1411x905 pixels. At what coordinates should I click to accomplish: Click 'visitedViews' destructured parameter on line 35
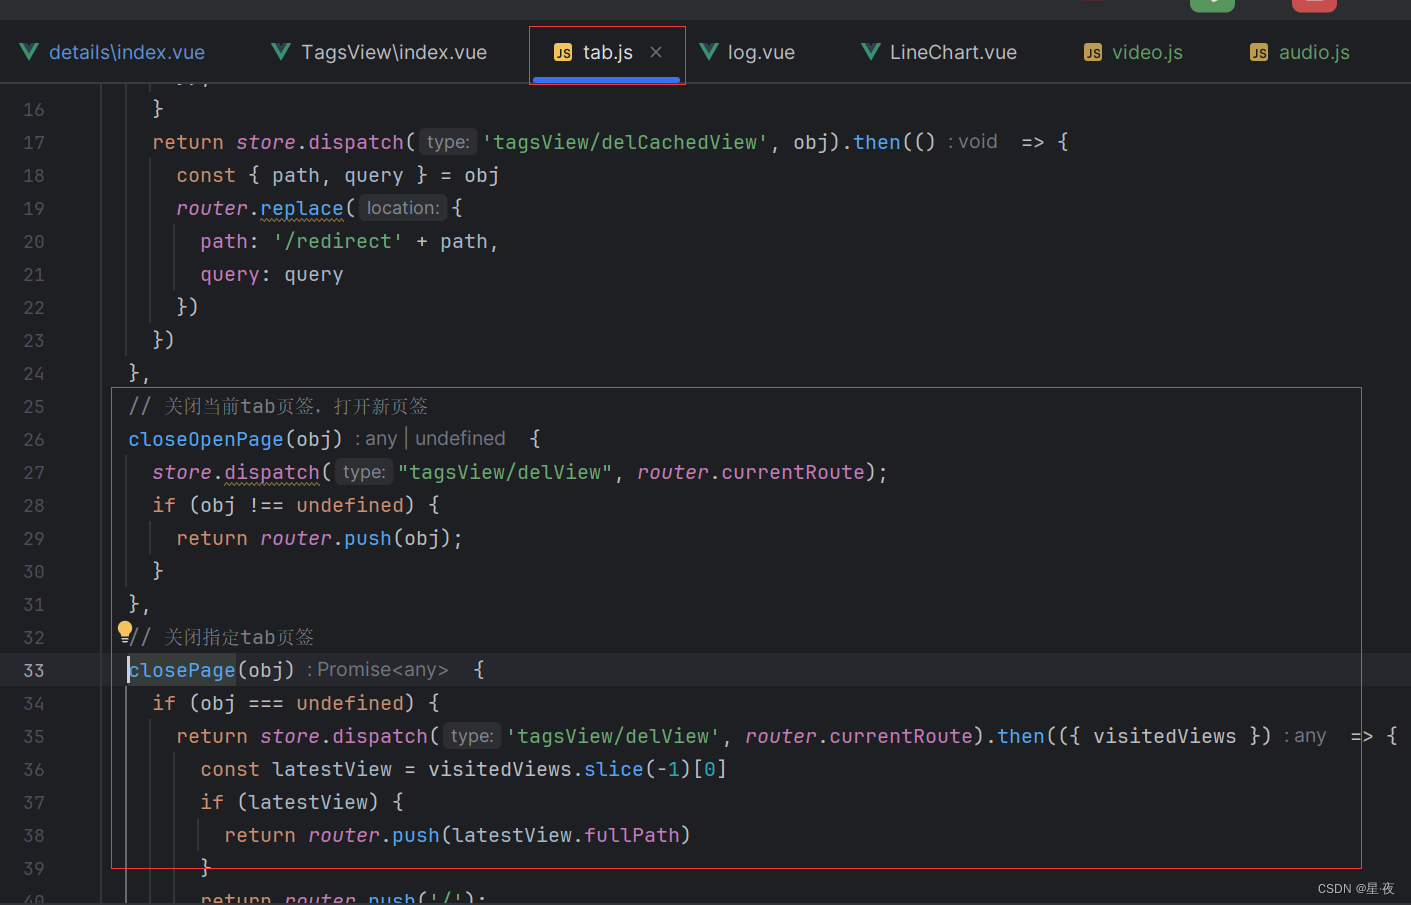[x=1165, y=736]
